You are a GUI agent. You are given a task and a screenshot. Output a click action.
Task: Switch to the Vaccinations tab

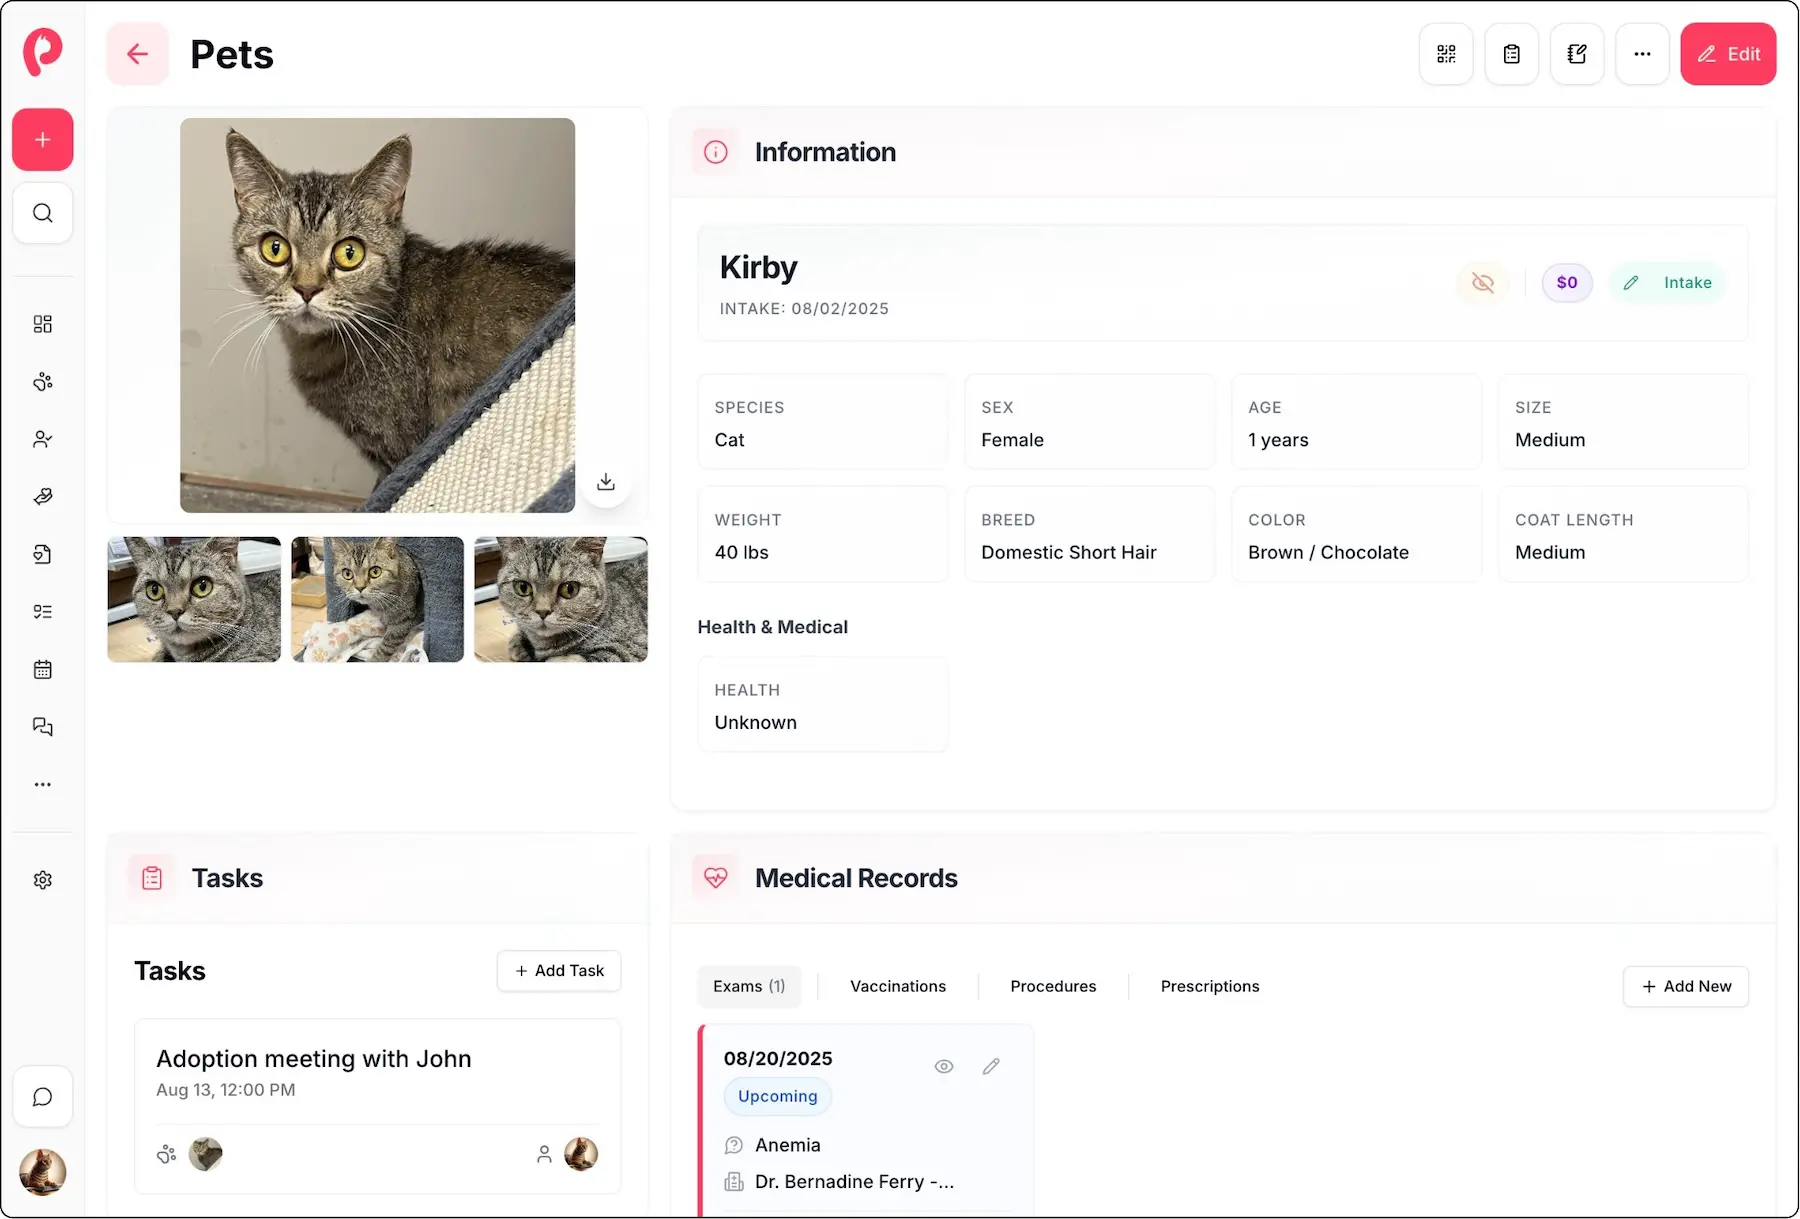897,986
